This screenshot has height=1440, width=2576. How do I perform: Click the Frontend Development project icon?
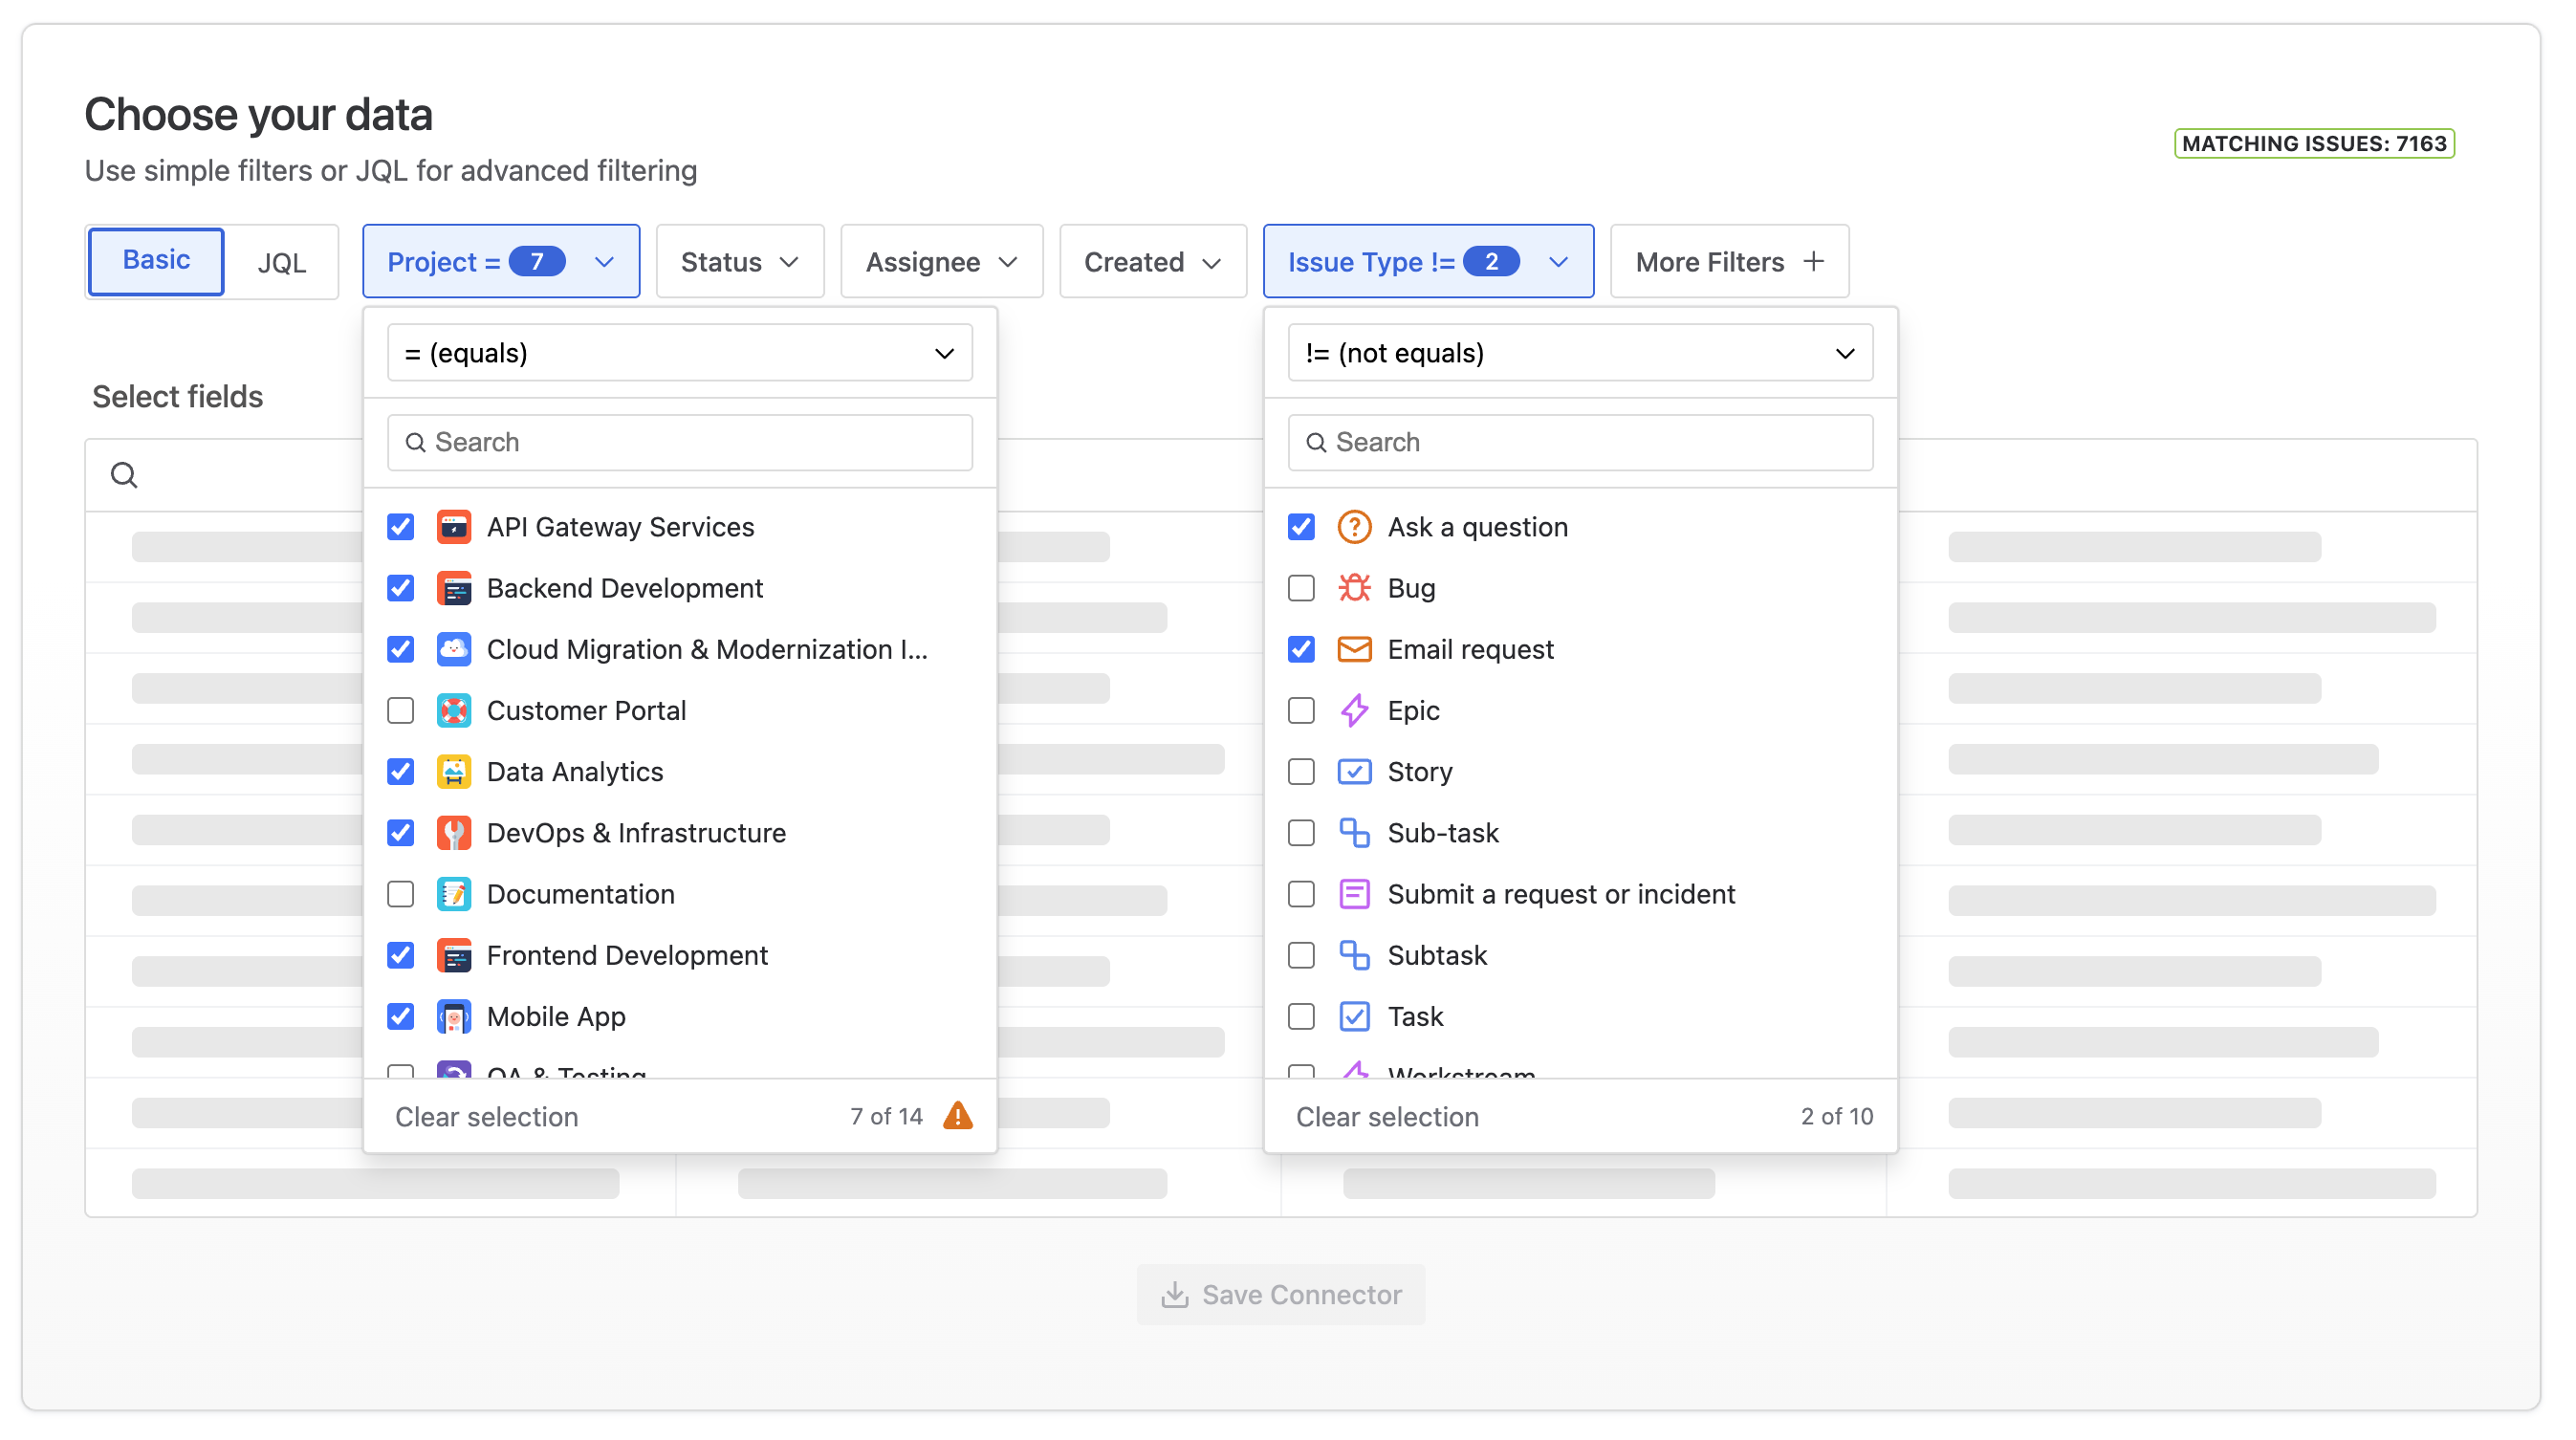pos(454,955)
